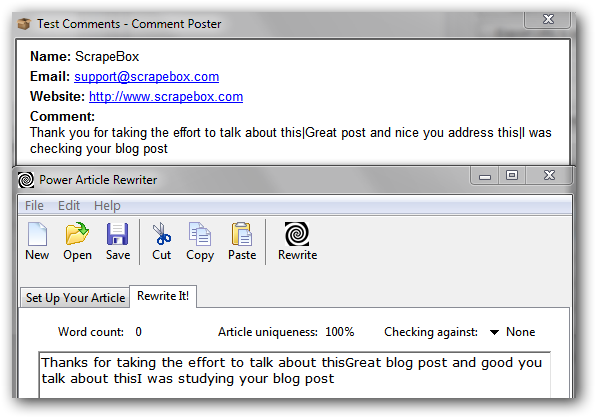Open the Help menu

pos(107,206)
